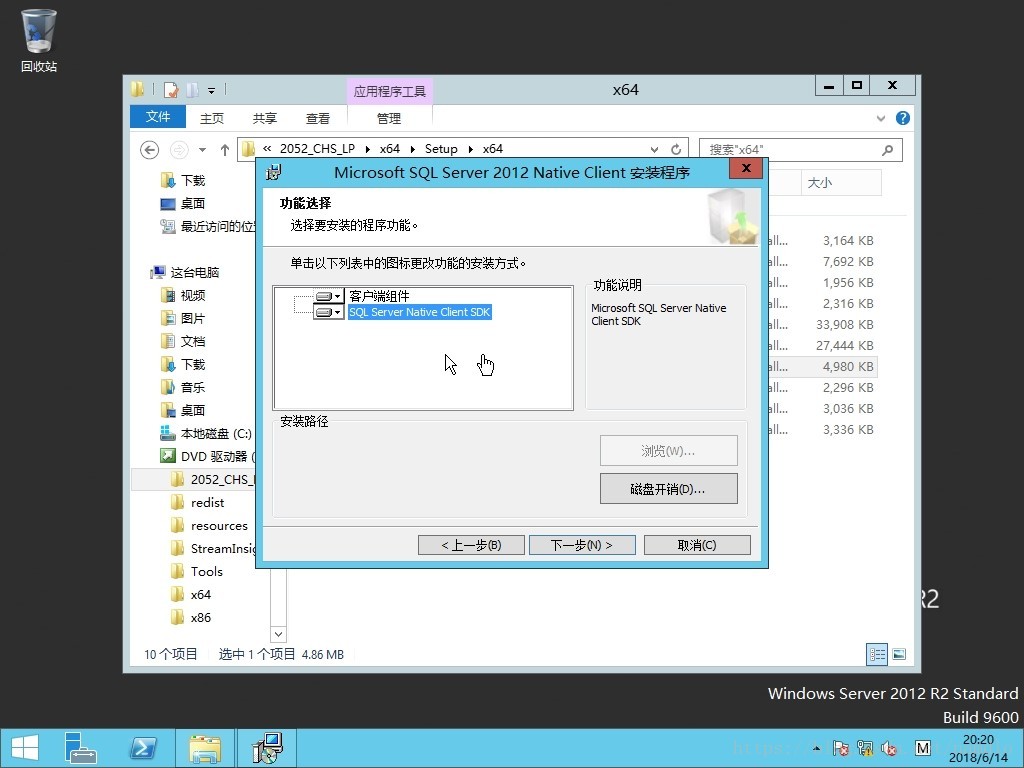Switch to details view icon
Viewport: 1024px width, 768px height.
pyautogui.click(x=876, y=654)
